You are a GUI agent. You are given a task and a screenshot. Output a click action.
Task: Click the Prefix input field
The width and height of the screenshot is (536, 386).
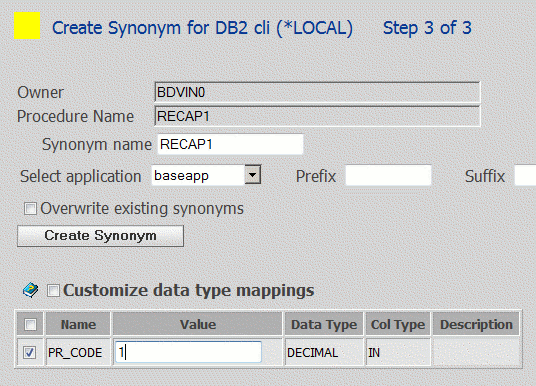[388, 175]
